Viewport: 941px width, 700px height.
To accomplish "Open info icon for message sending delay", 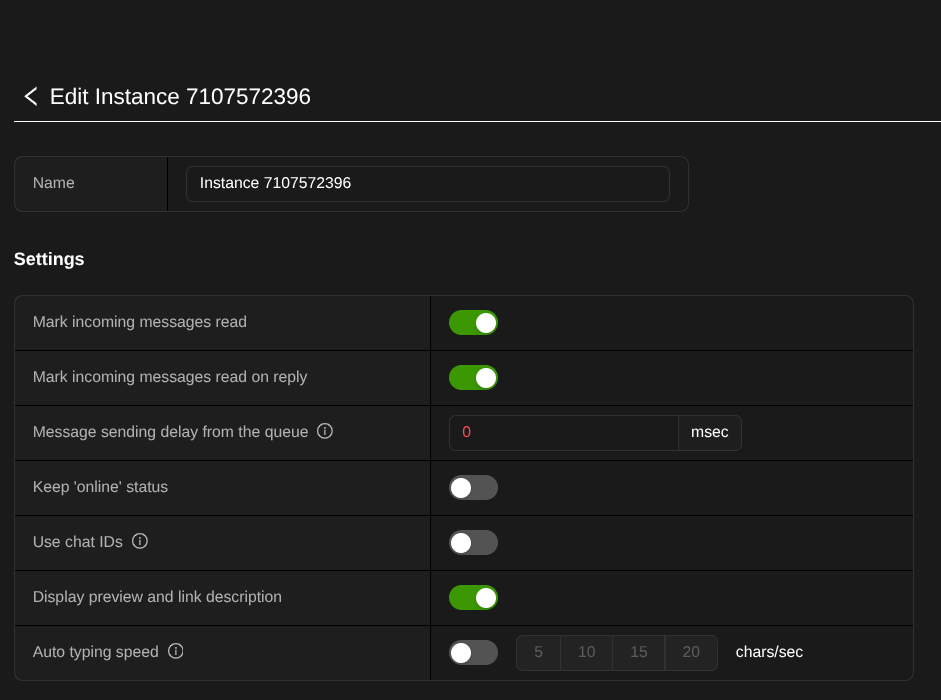I will pyautogui.click(x=325, y=431).
